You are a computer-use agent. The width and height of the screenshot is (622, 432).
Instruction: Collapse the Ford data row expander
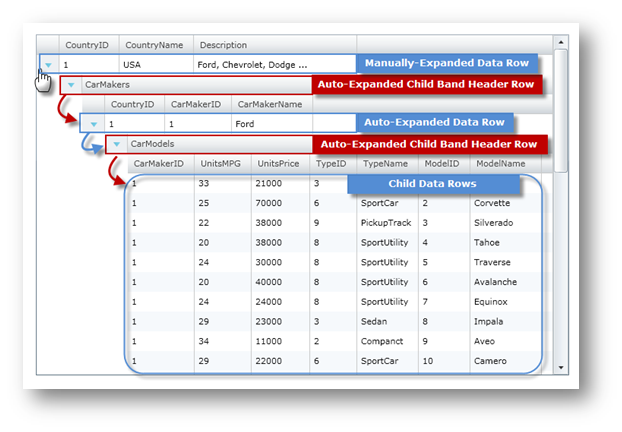pyautogui.click(x=93, y=125)
